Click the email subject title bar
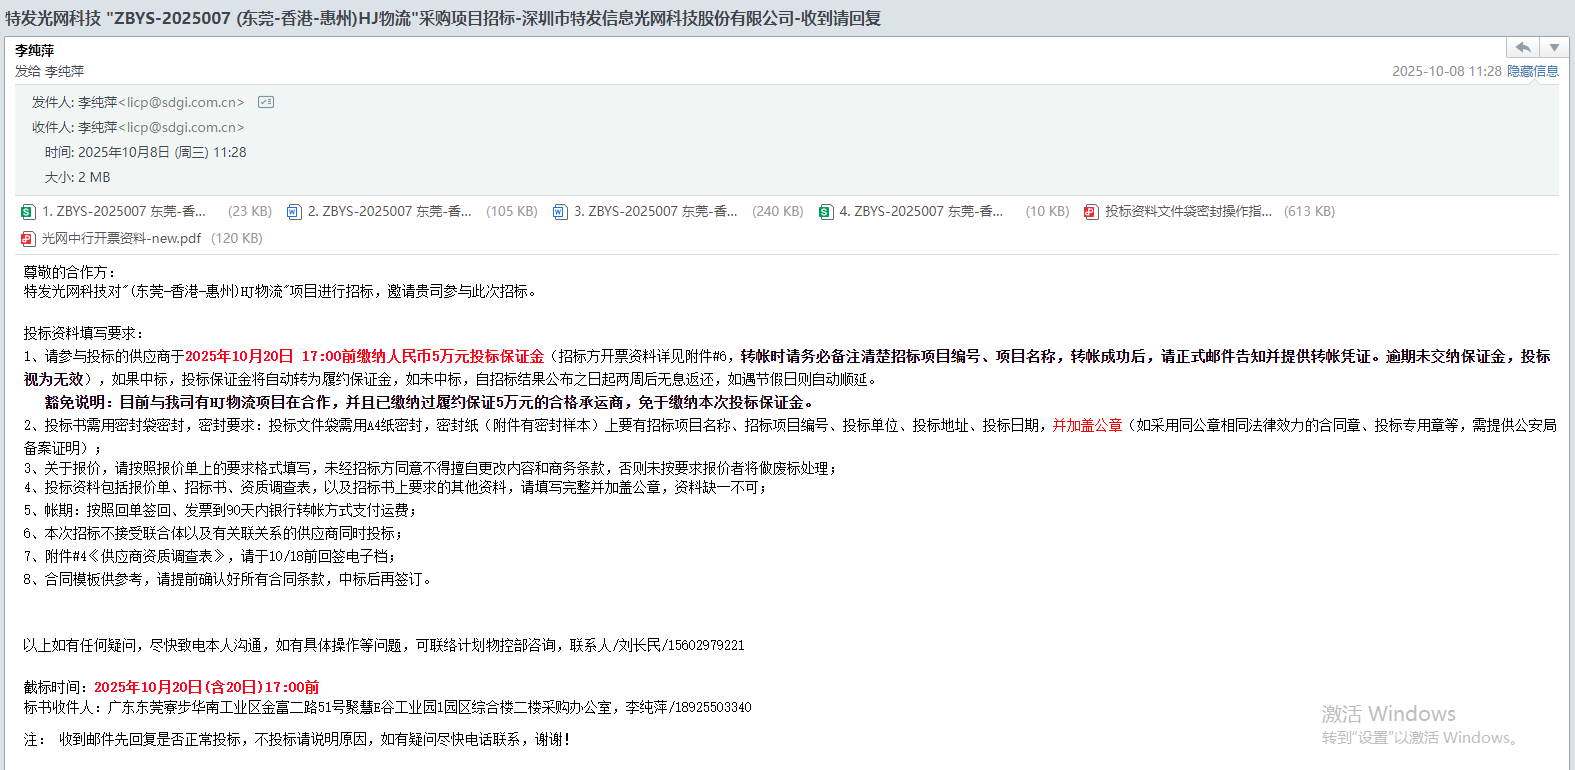The image size is (1575, 770). point(443,18)
